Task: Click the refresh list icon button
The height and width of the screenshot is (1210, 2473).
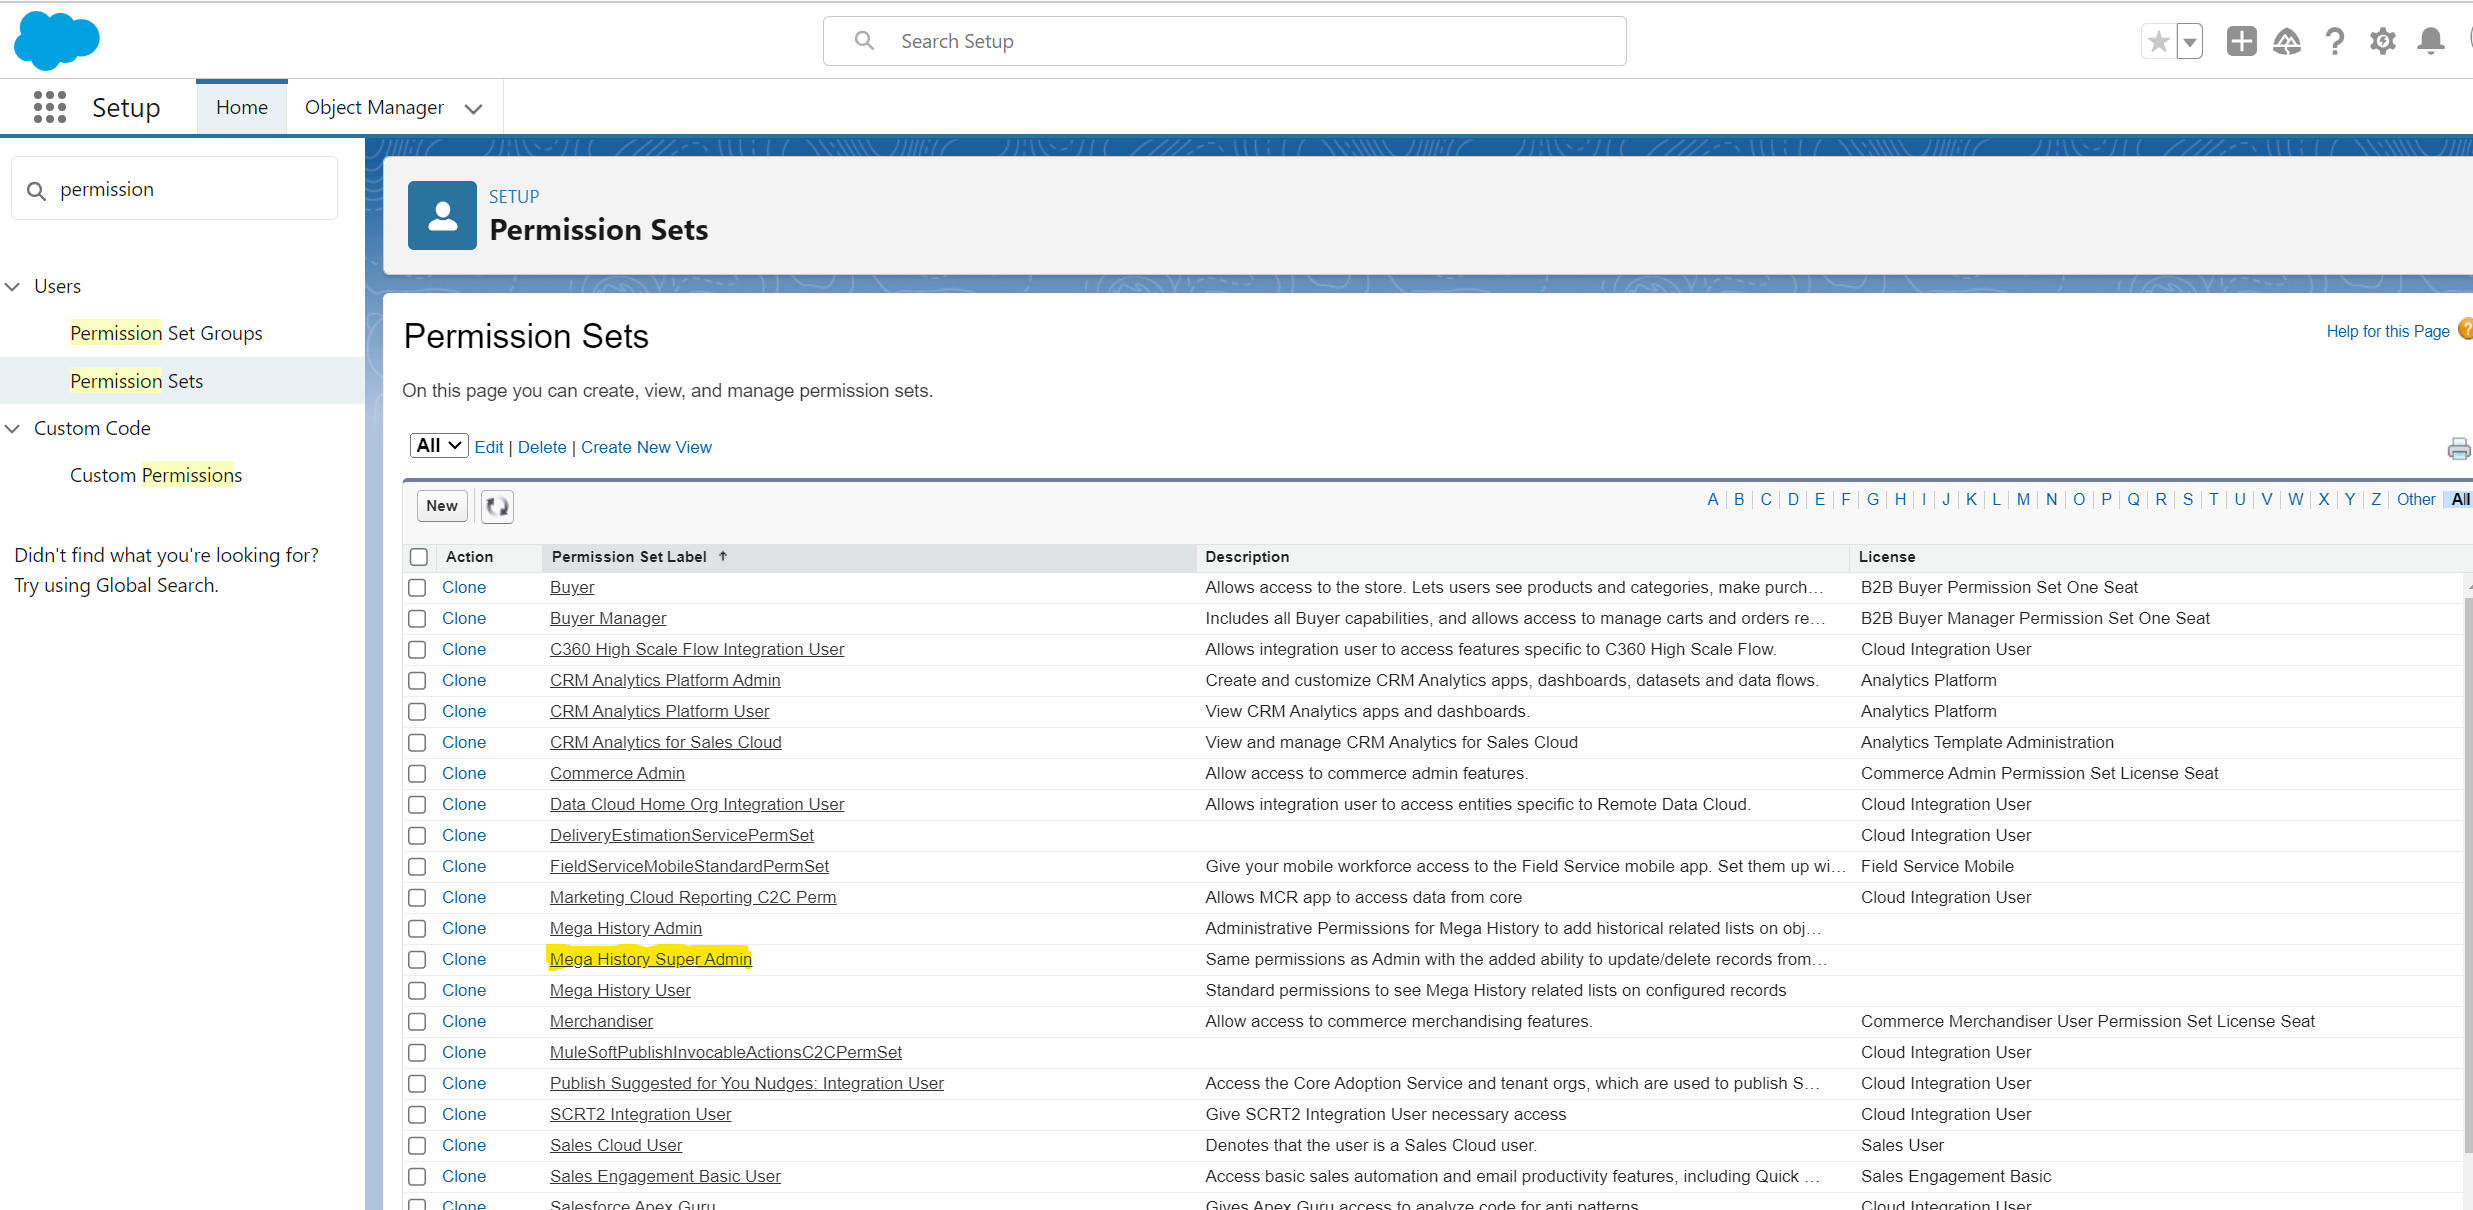Action: [497, 506]
